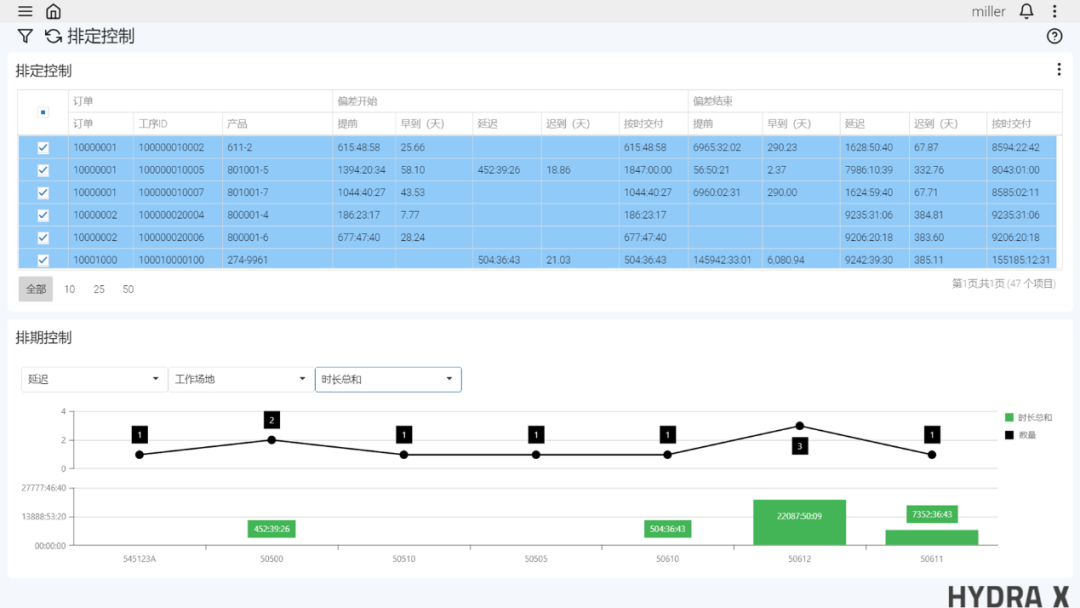Toggle the green 时长总和 legend swatch
Screen dimensions: 1080x608
pos(1009,418)
